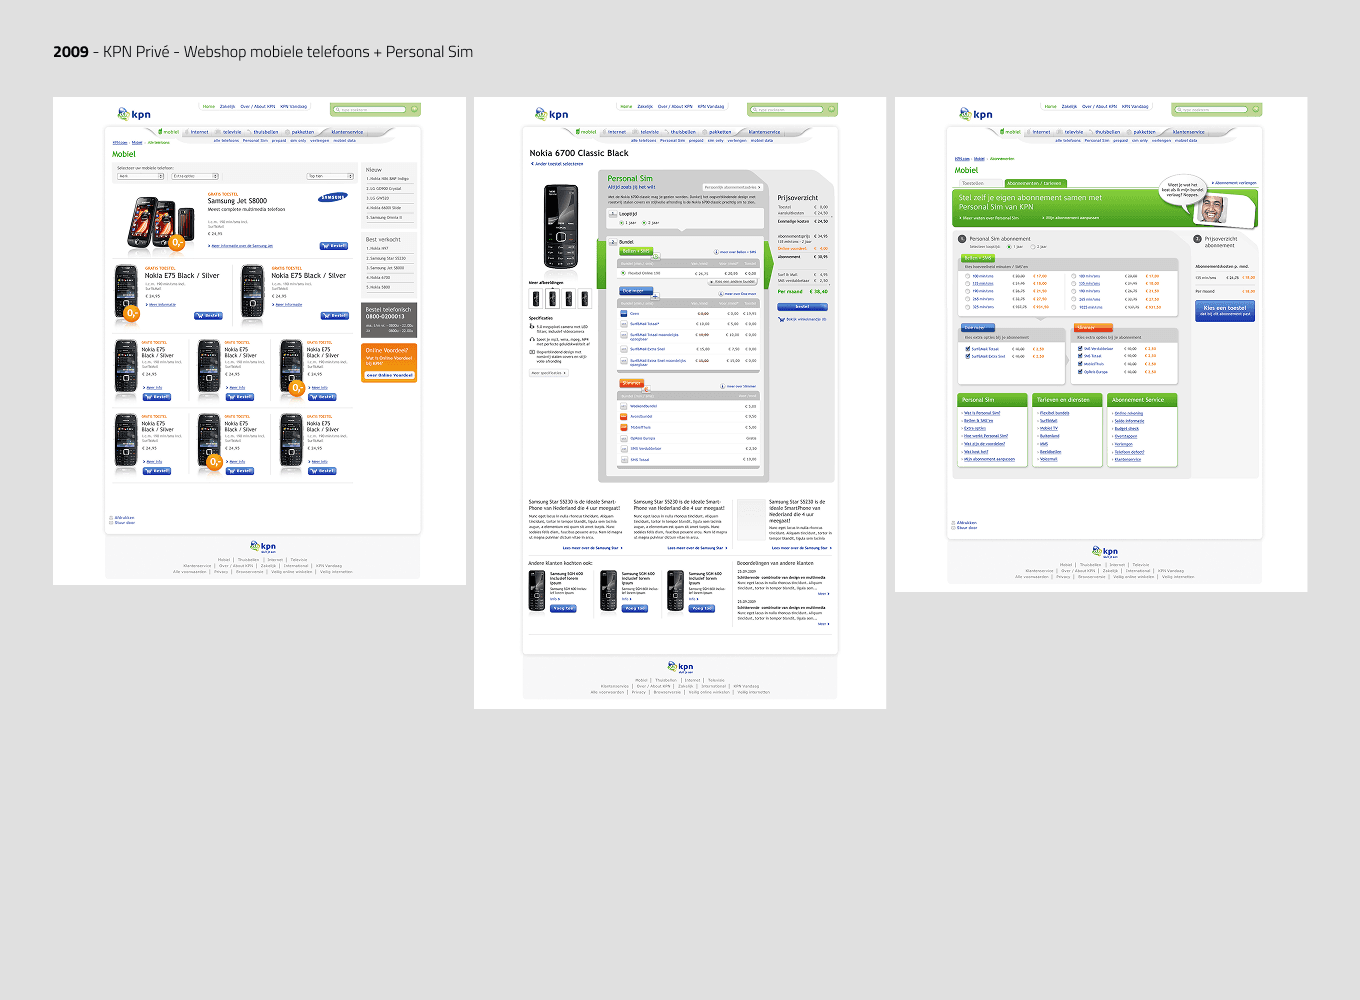Viewport: 1360px width, 1000px height.
Task: Open the Extra opties dropdown
Action: click(195, 176)
